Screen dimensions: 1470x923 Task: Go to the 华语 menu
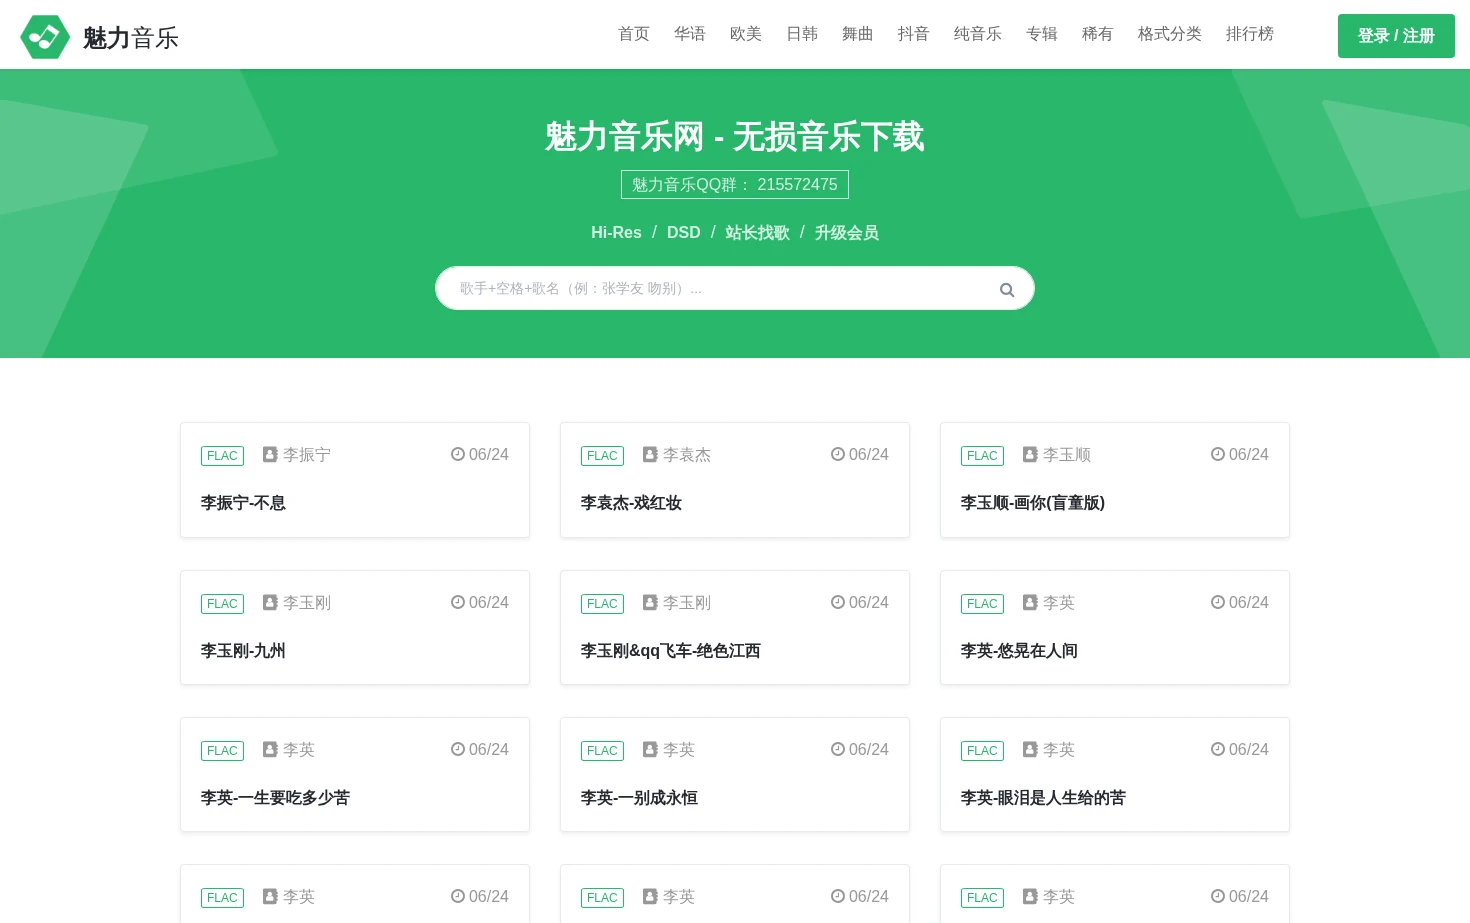pos(690,34)
